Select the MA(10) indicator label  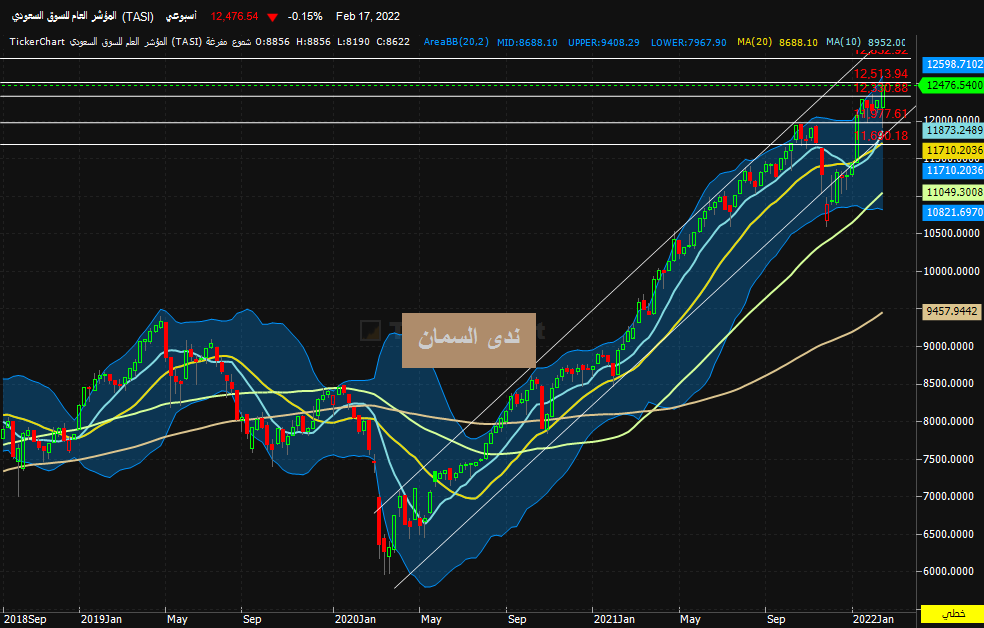[x=843, y=42]
